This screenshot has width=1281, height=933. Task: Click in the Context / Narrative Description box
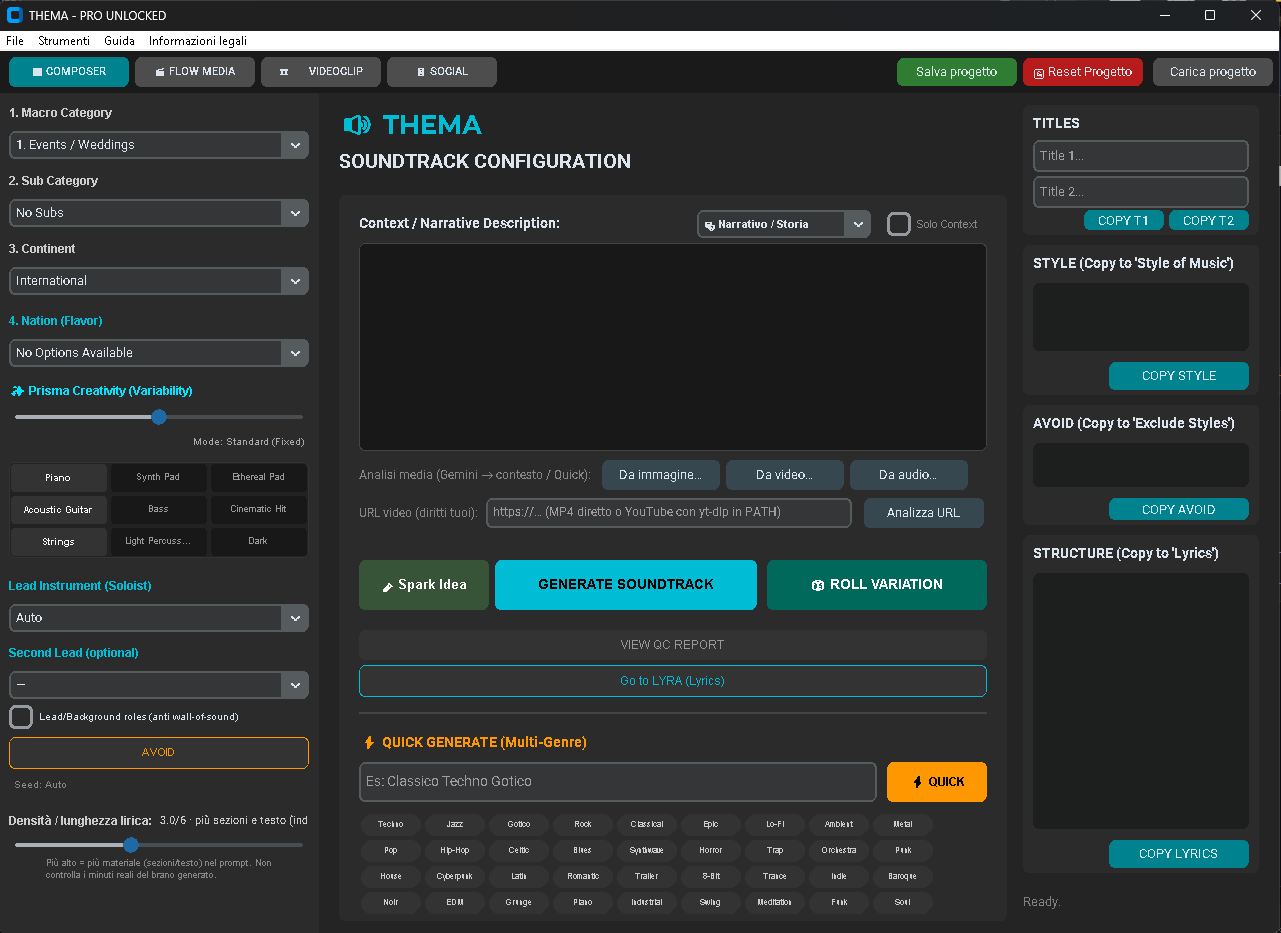(673, 347)
